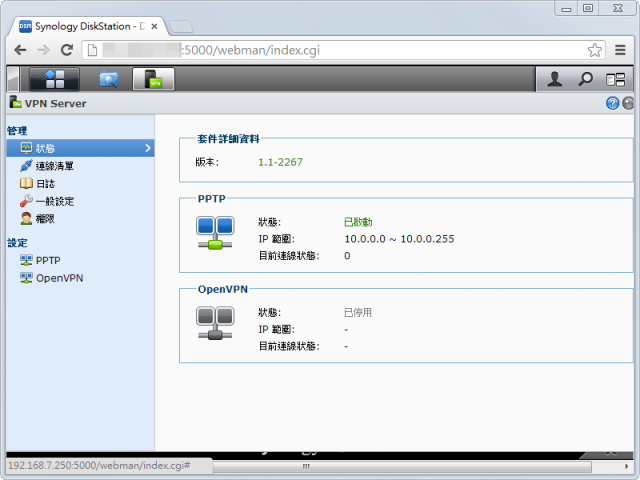The width and height of the screenshot is (640, 480).
Task: Close the Synology DiskStation tab
Action: pyautogui.click(x=154, y=27)
